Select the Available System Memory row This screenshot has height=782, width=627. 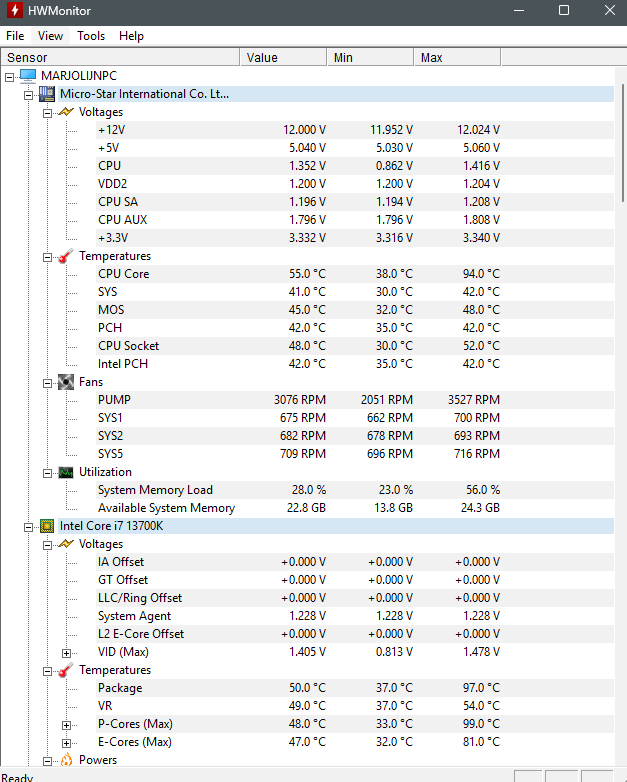click(x=355, y=508)
